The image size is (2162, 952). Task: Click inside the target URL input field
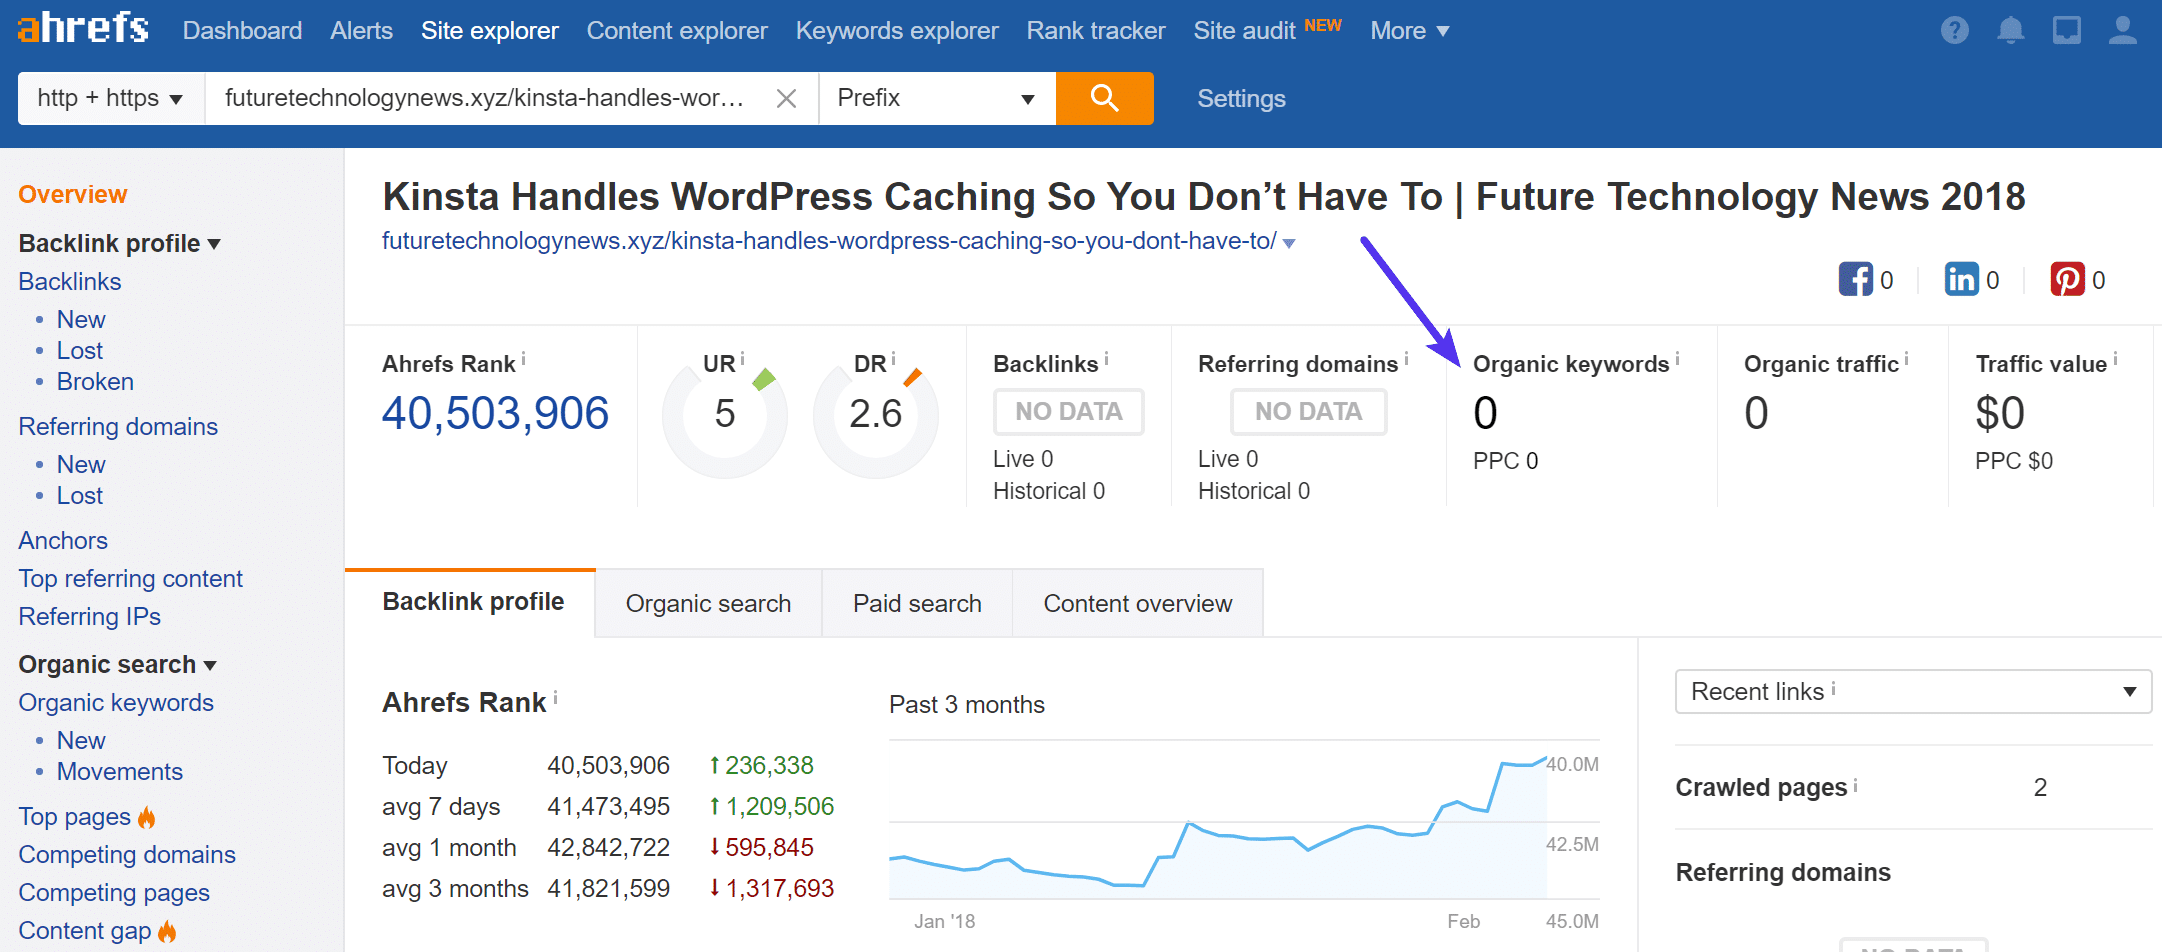click(x=480, y=98)
